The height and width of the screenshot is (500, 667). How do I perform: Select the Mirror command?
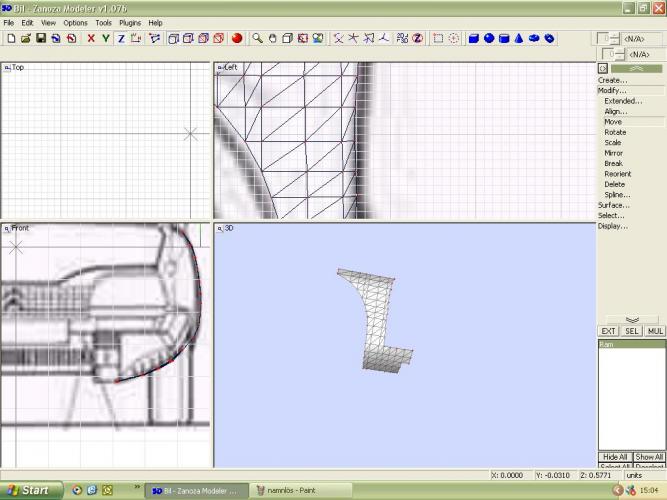click(613, 153)
